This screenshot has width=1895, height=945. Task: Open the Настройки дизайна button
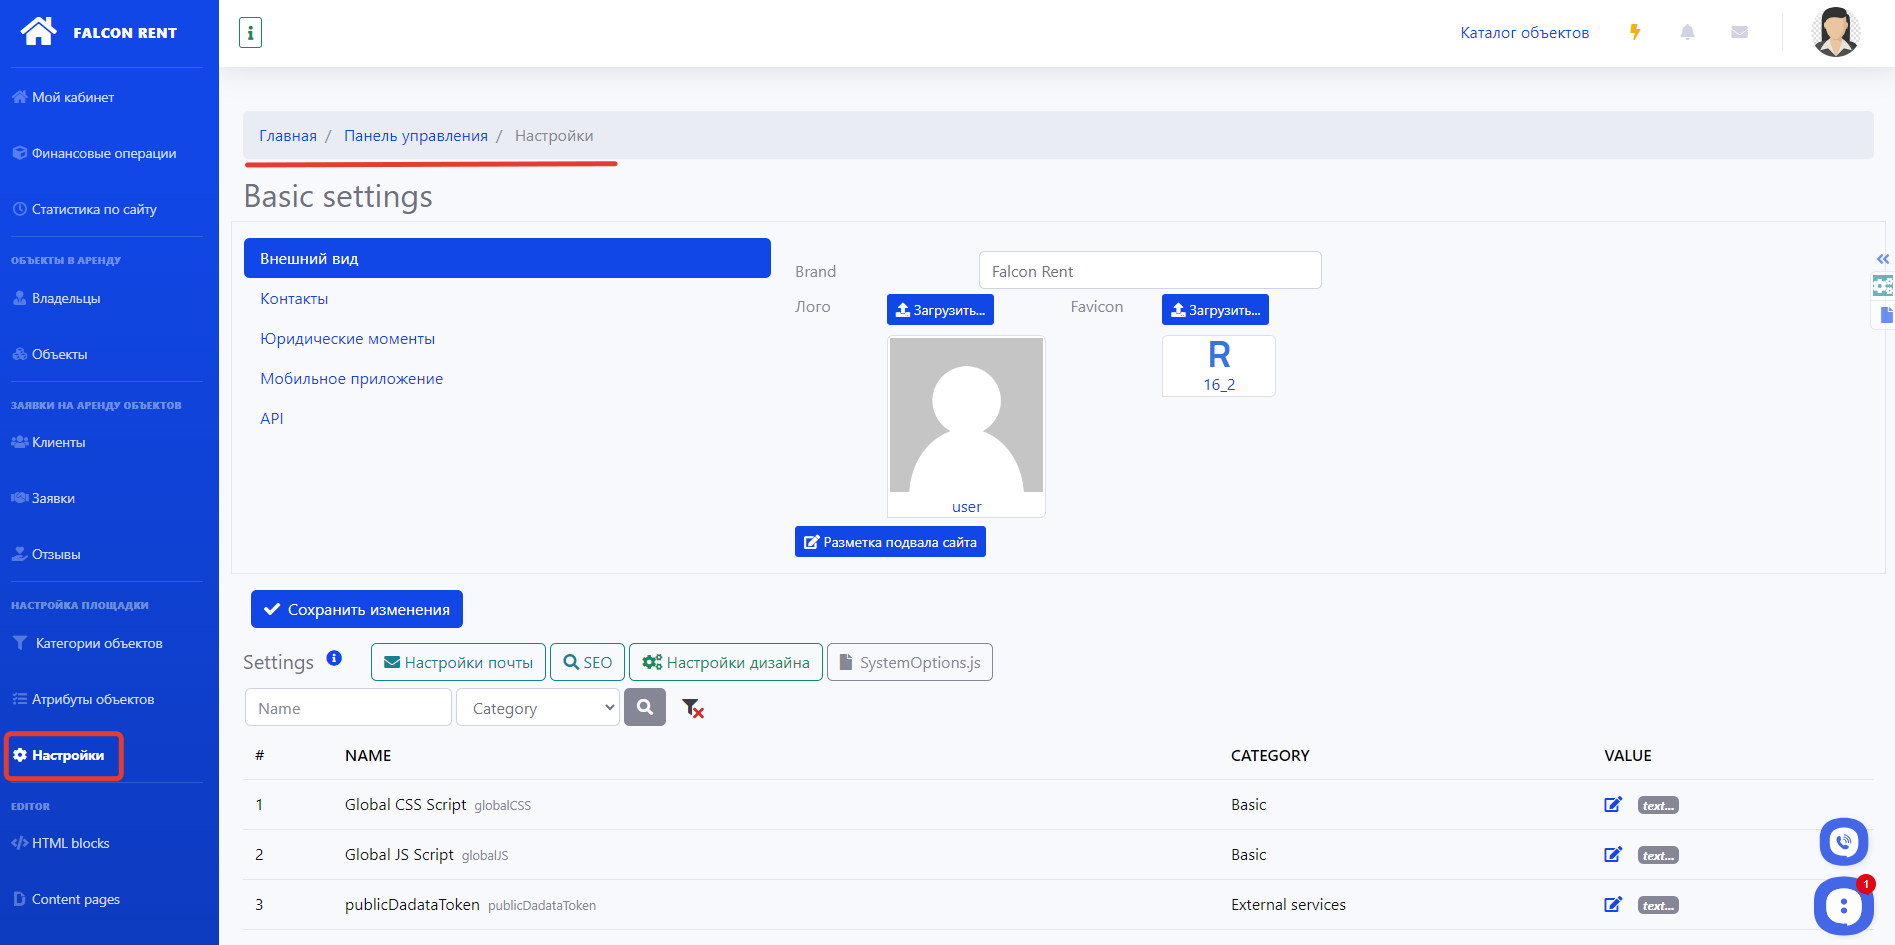tap(726, 662)
